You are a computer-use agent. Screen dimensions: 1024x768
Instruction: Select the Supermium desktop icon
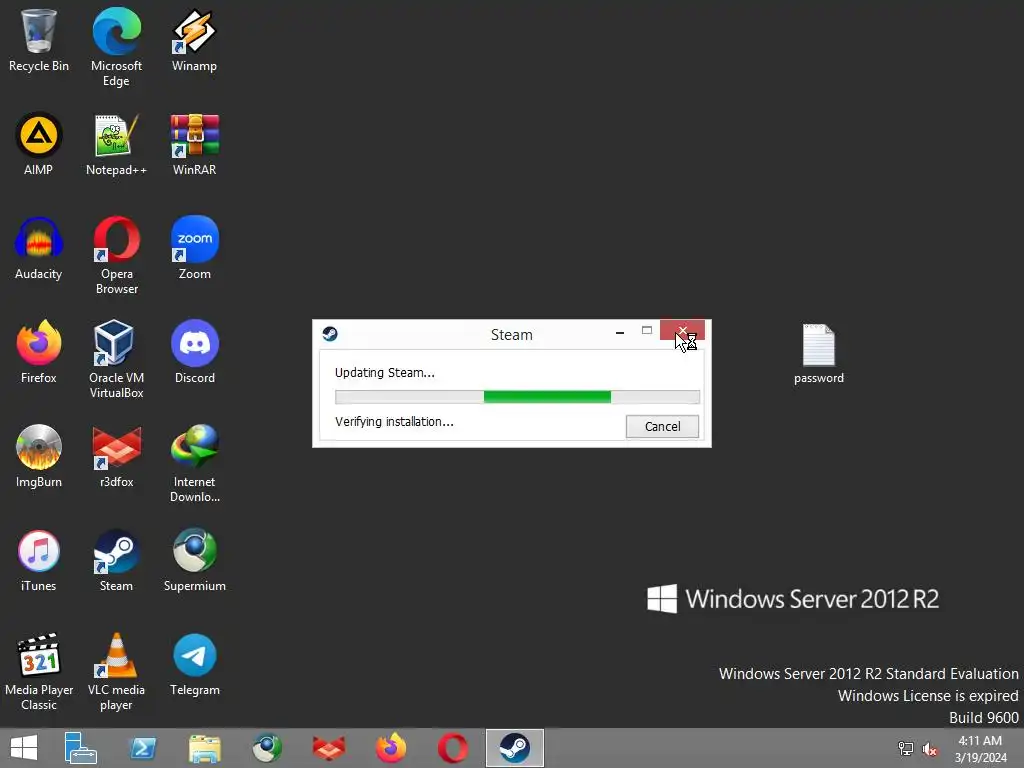point(194,561)
